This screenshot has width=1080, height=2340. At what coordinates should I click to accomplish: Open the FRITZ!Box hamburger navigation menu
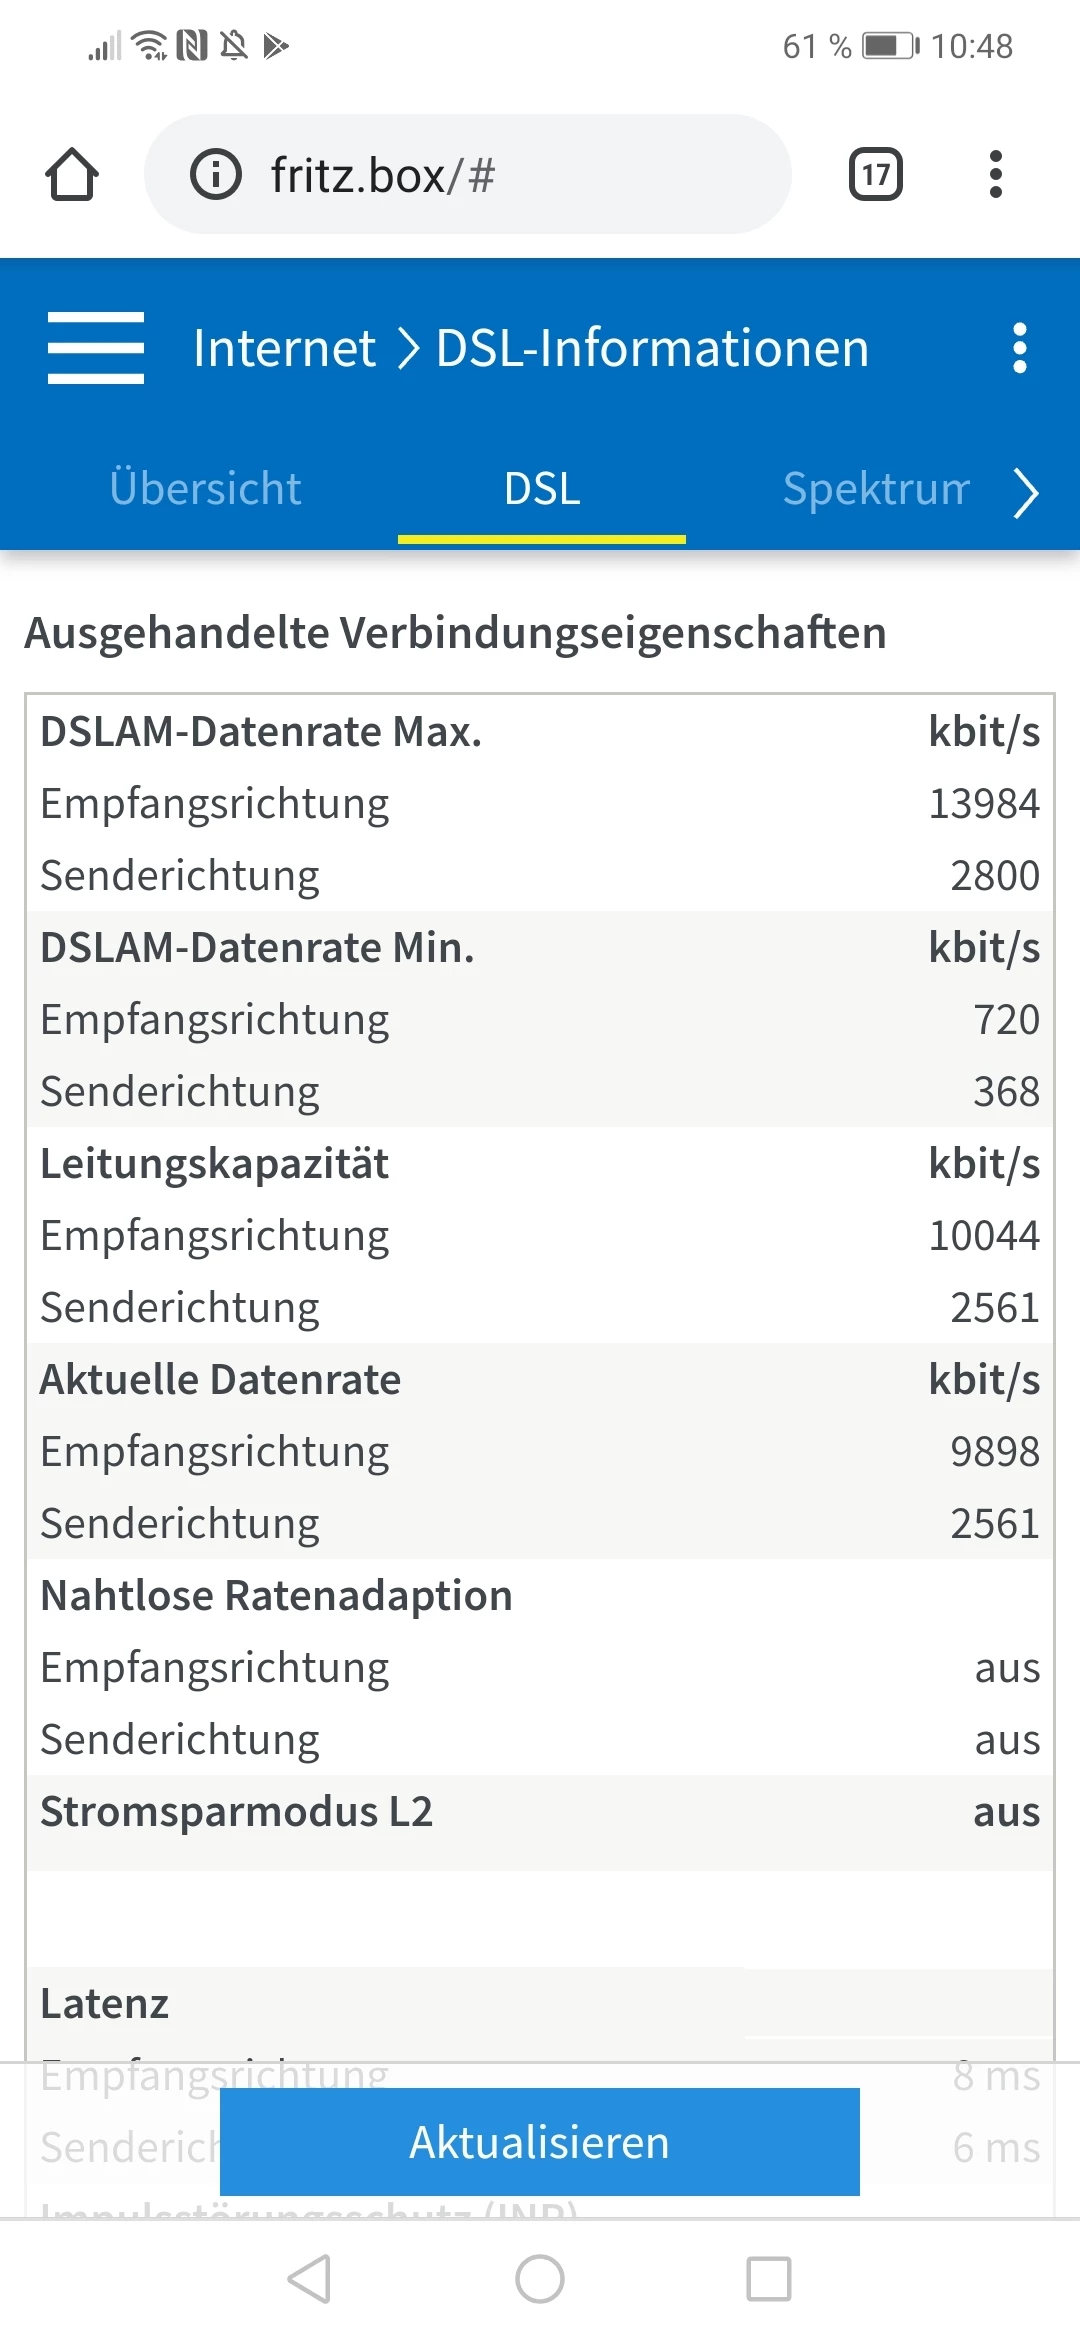coord(96,348)
